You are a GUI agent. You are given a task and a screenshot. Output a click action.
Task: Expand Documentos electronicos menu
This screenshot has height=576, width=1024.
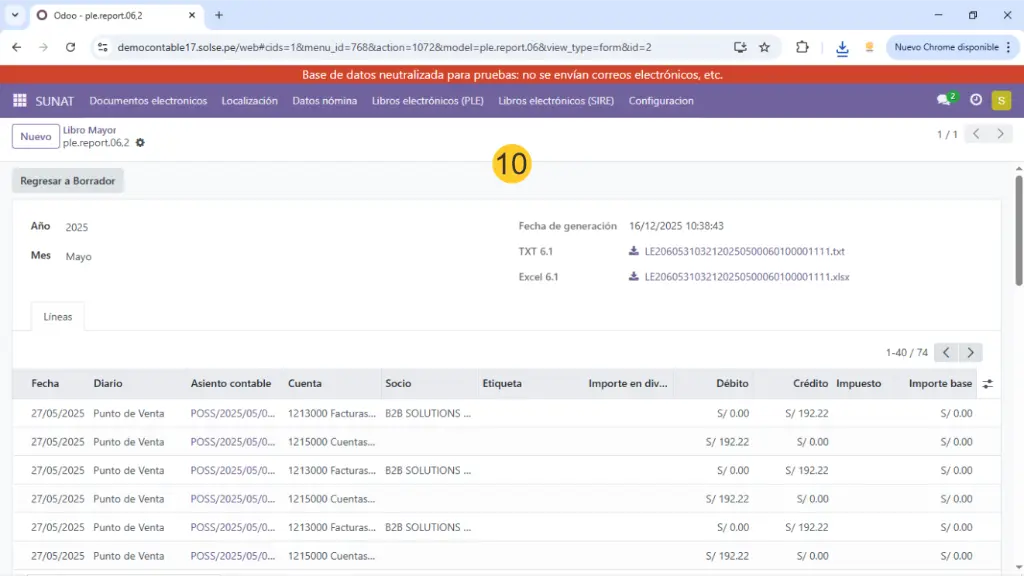pyautogui.click(x=148, y=100)
